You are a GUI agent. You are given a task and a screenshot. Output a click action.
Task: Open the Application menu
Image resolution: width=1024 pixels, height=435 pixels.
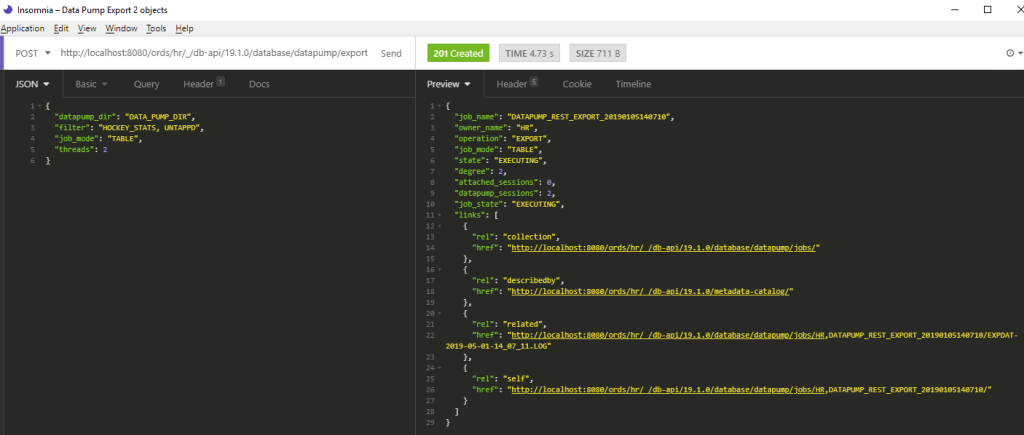23,29
